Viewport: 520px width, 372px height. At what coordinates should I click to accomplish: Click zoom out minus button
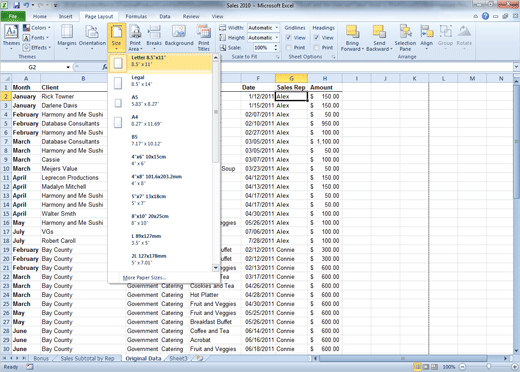pos(463,367)
